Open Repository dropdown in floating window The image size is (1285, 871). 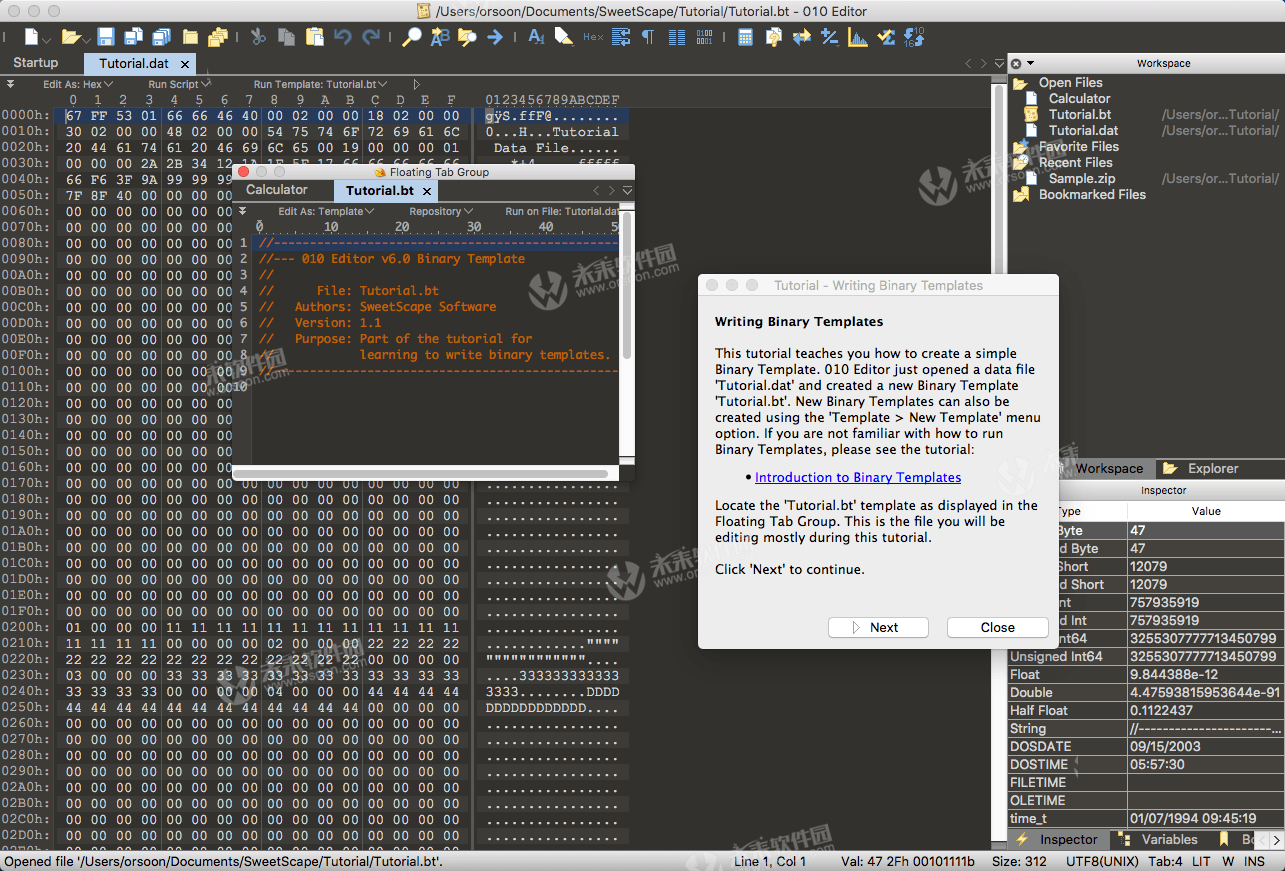441,211
